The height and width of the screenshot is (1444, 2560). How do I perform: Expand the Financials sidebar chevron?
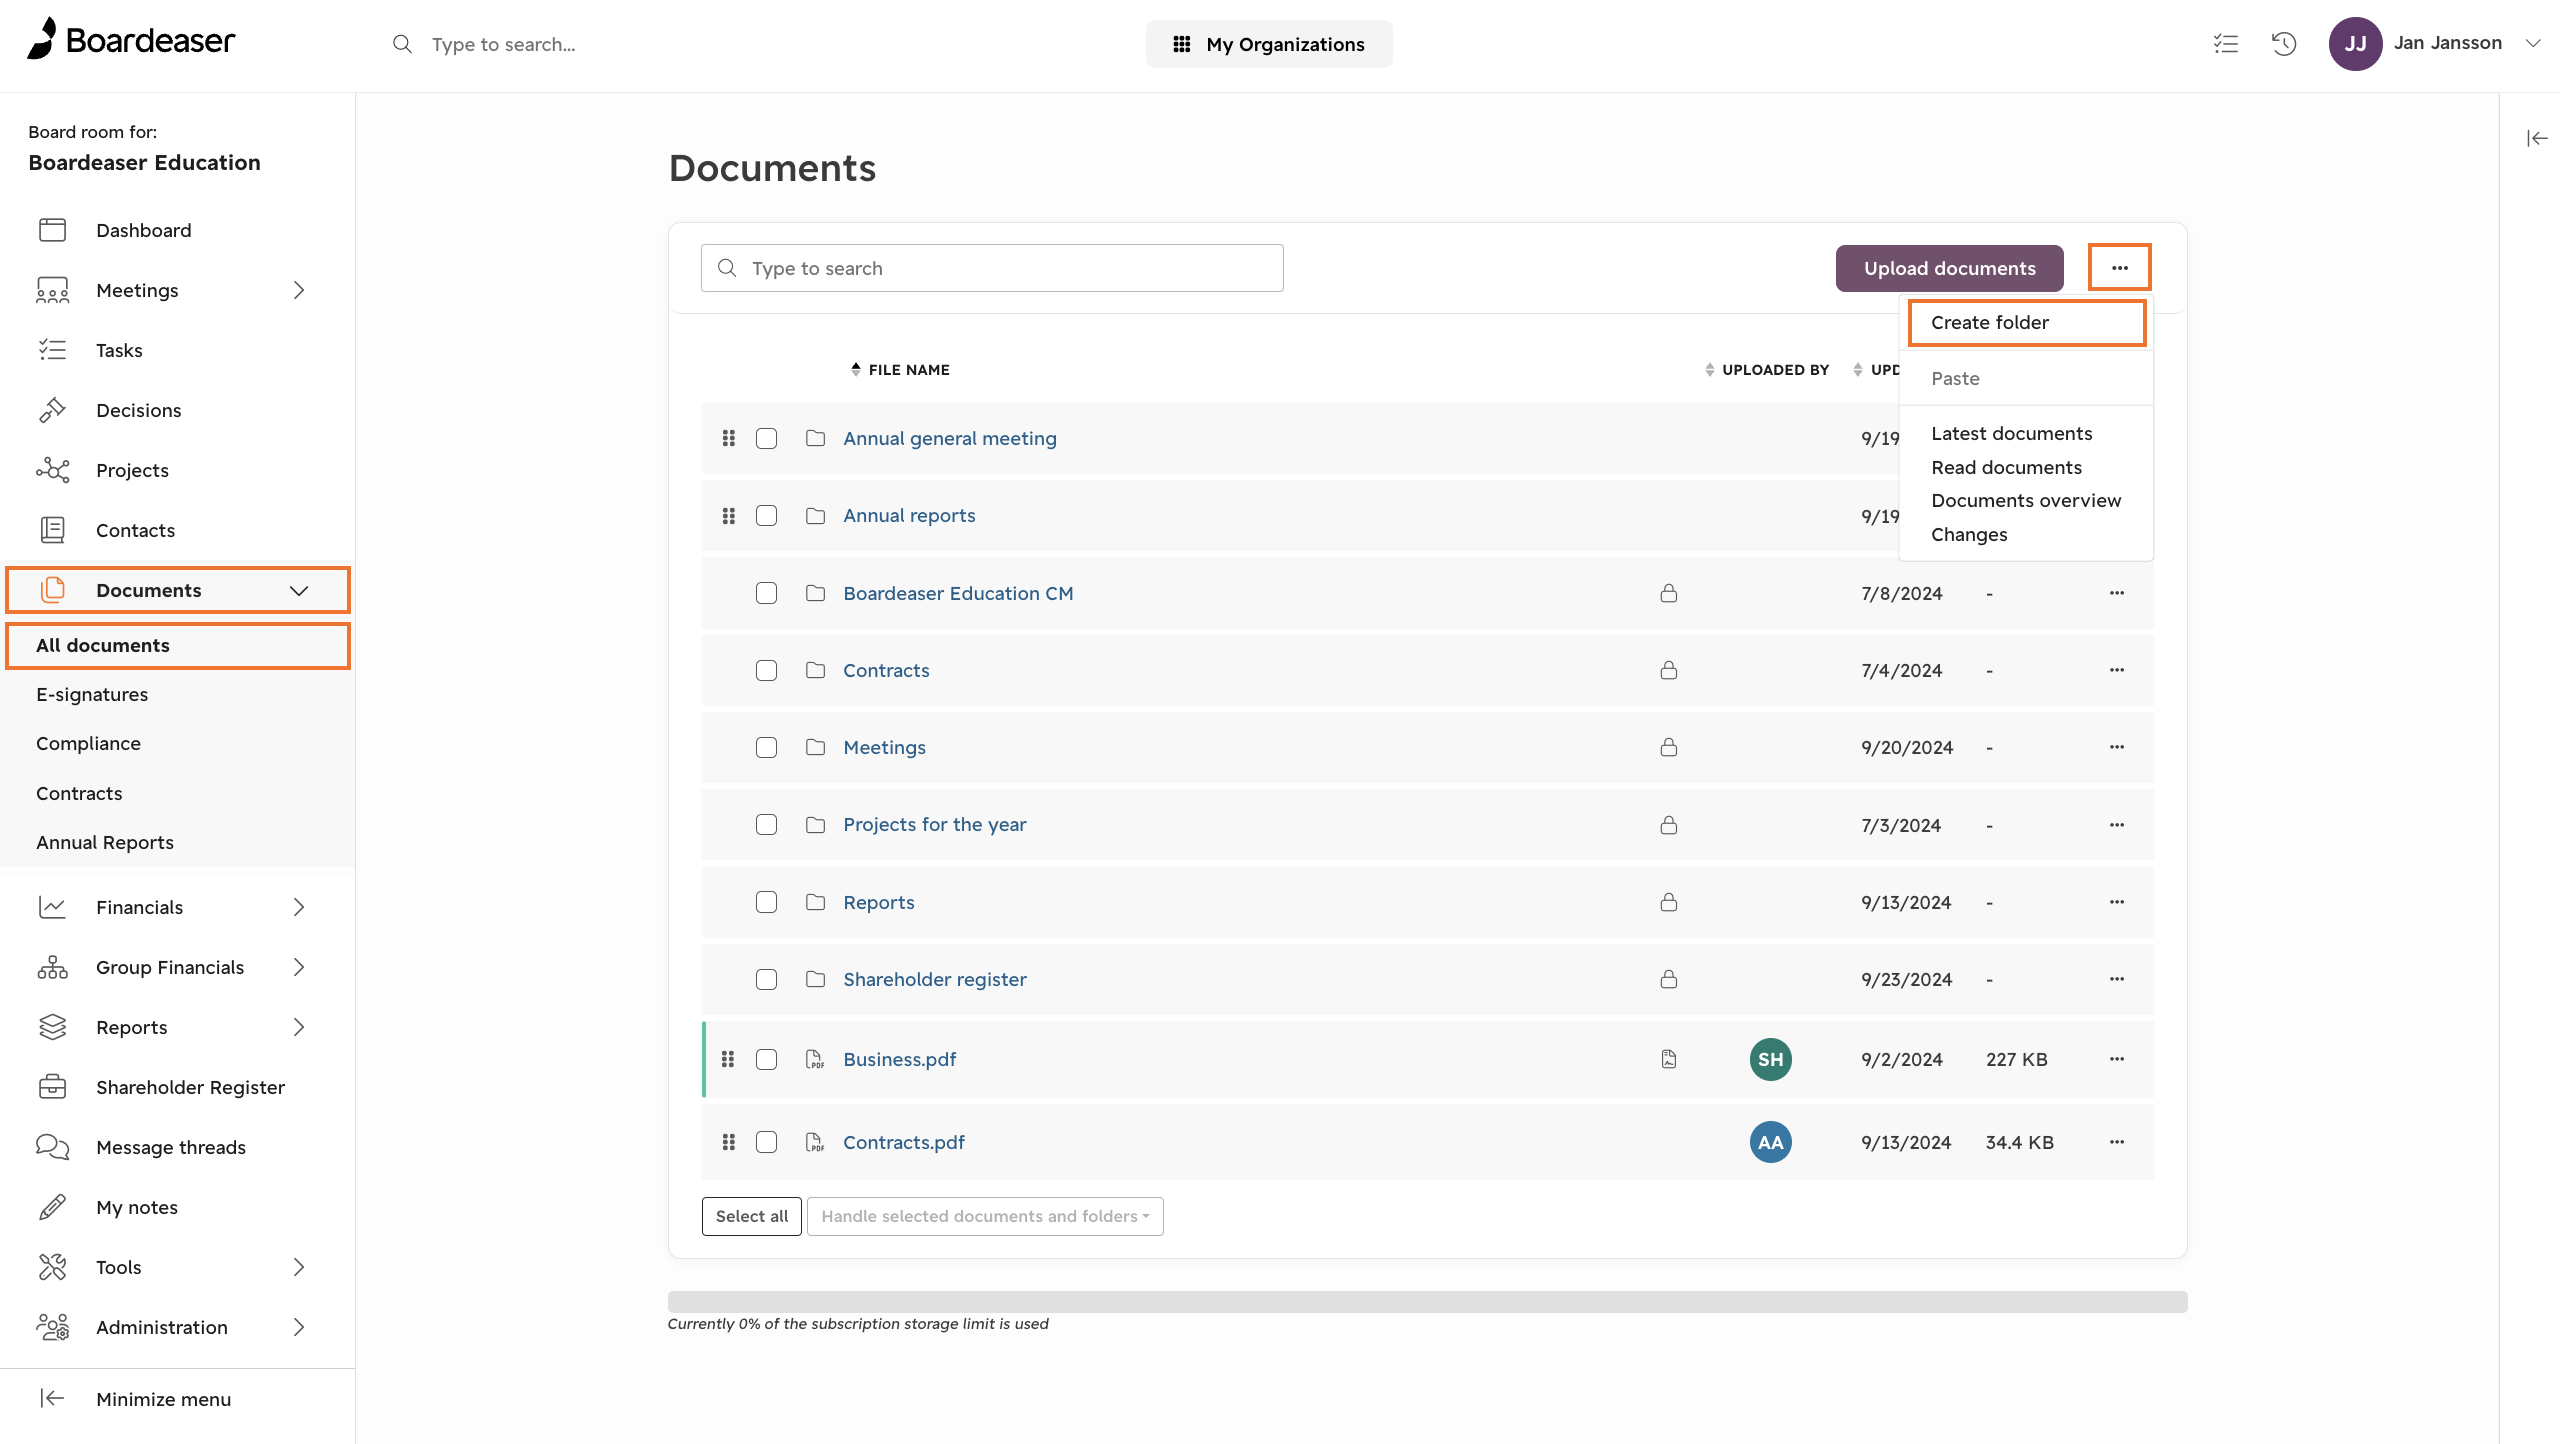298,907
